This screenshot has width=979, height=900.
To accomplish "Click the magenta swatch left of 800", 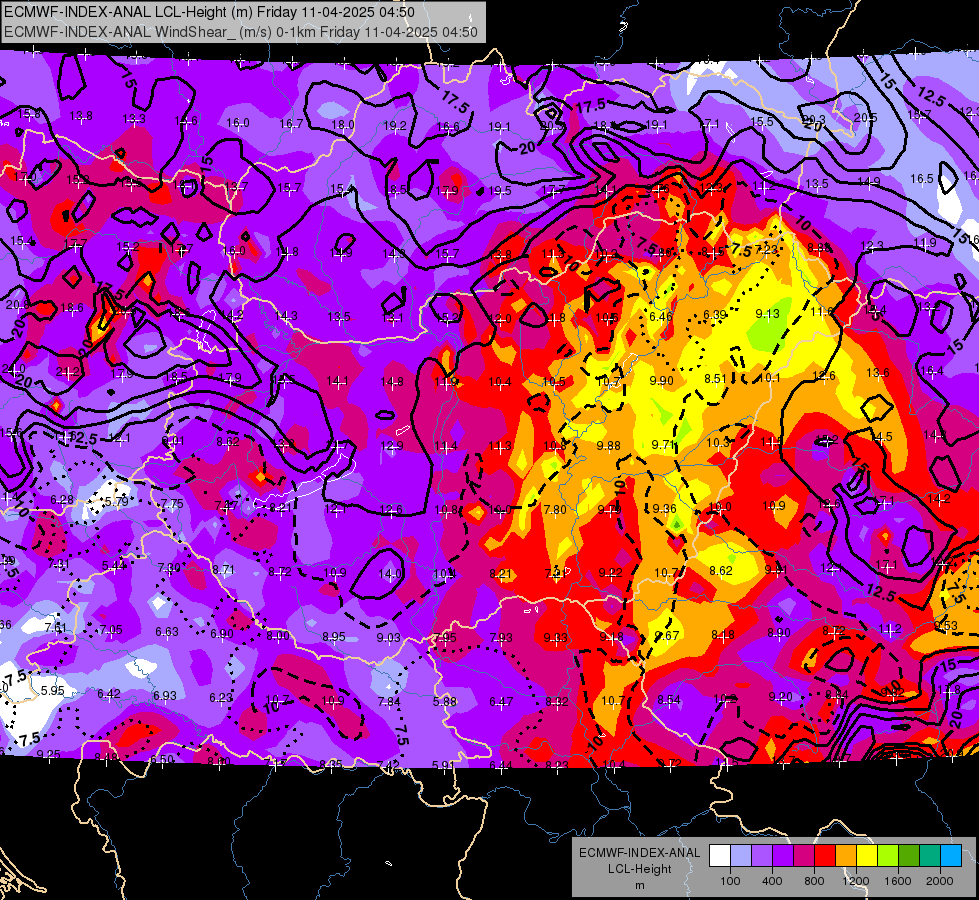I will click(x=804, y=855).
